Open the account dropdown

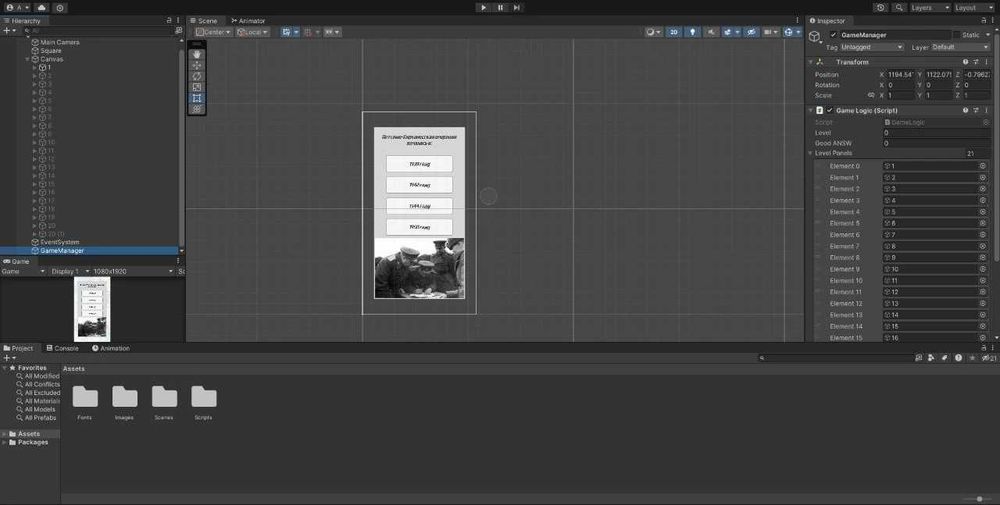[17, 8]
